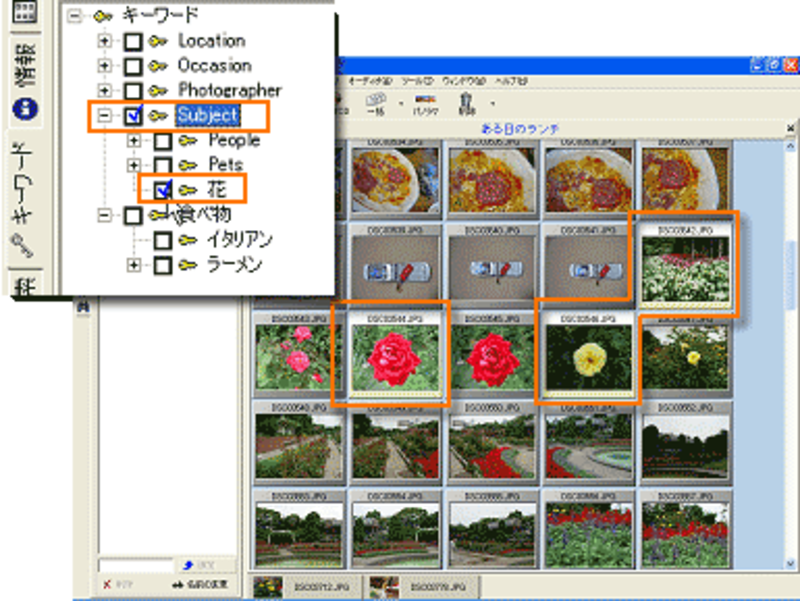The width and height of the screenshot is (800, 601).
Task: Select the large red rose thumbnail
Action: (x=393, y=357)
